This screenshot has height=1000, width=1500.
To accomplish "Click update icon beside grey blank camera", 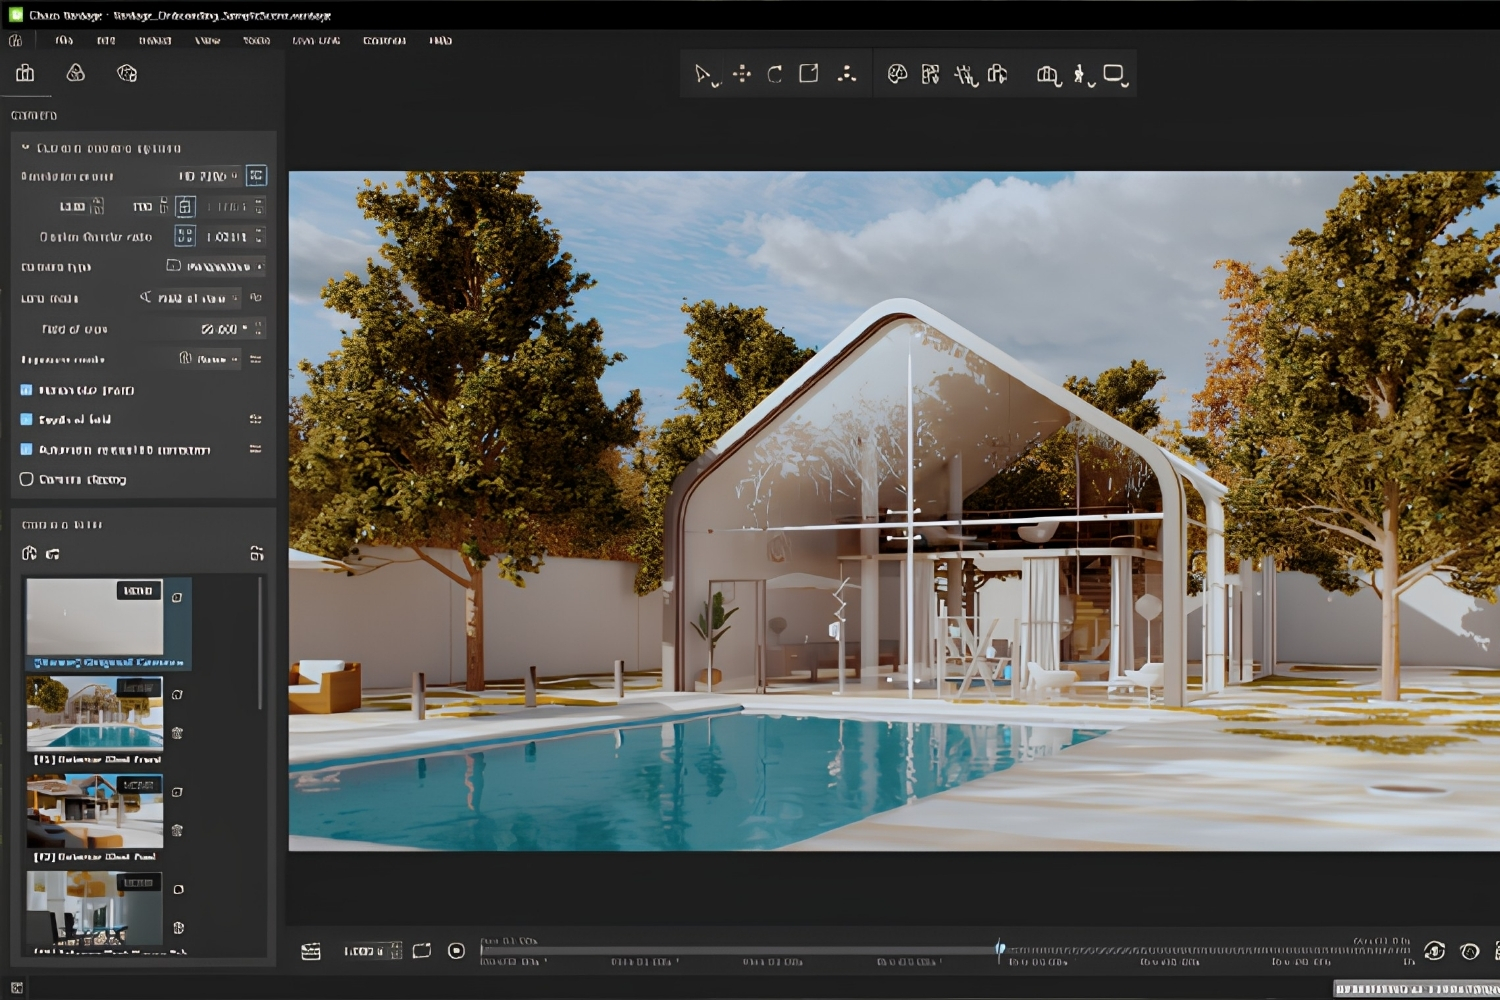I will point(177,598).
